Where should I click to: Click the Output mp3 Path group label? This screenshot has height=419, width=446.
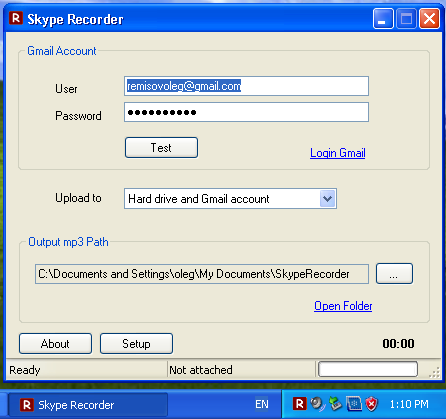pos(68,242)
